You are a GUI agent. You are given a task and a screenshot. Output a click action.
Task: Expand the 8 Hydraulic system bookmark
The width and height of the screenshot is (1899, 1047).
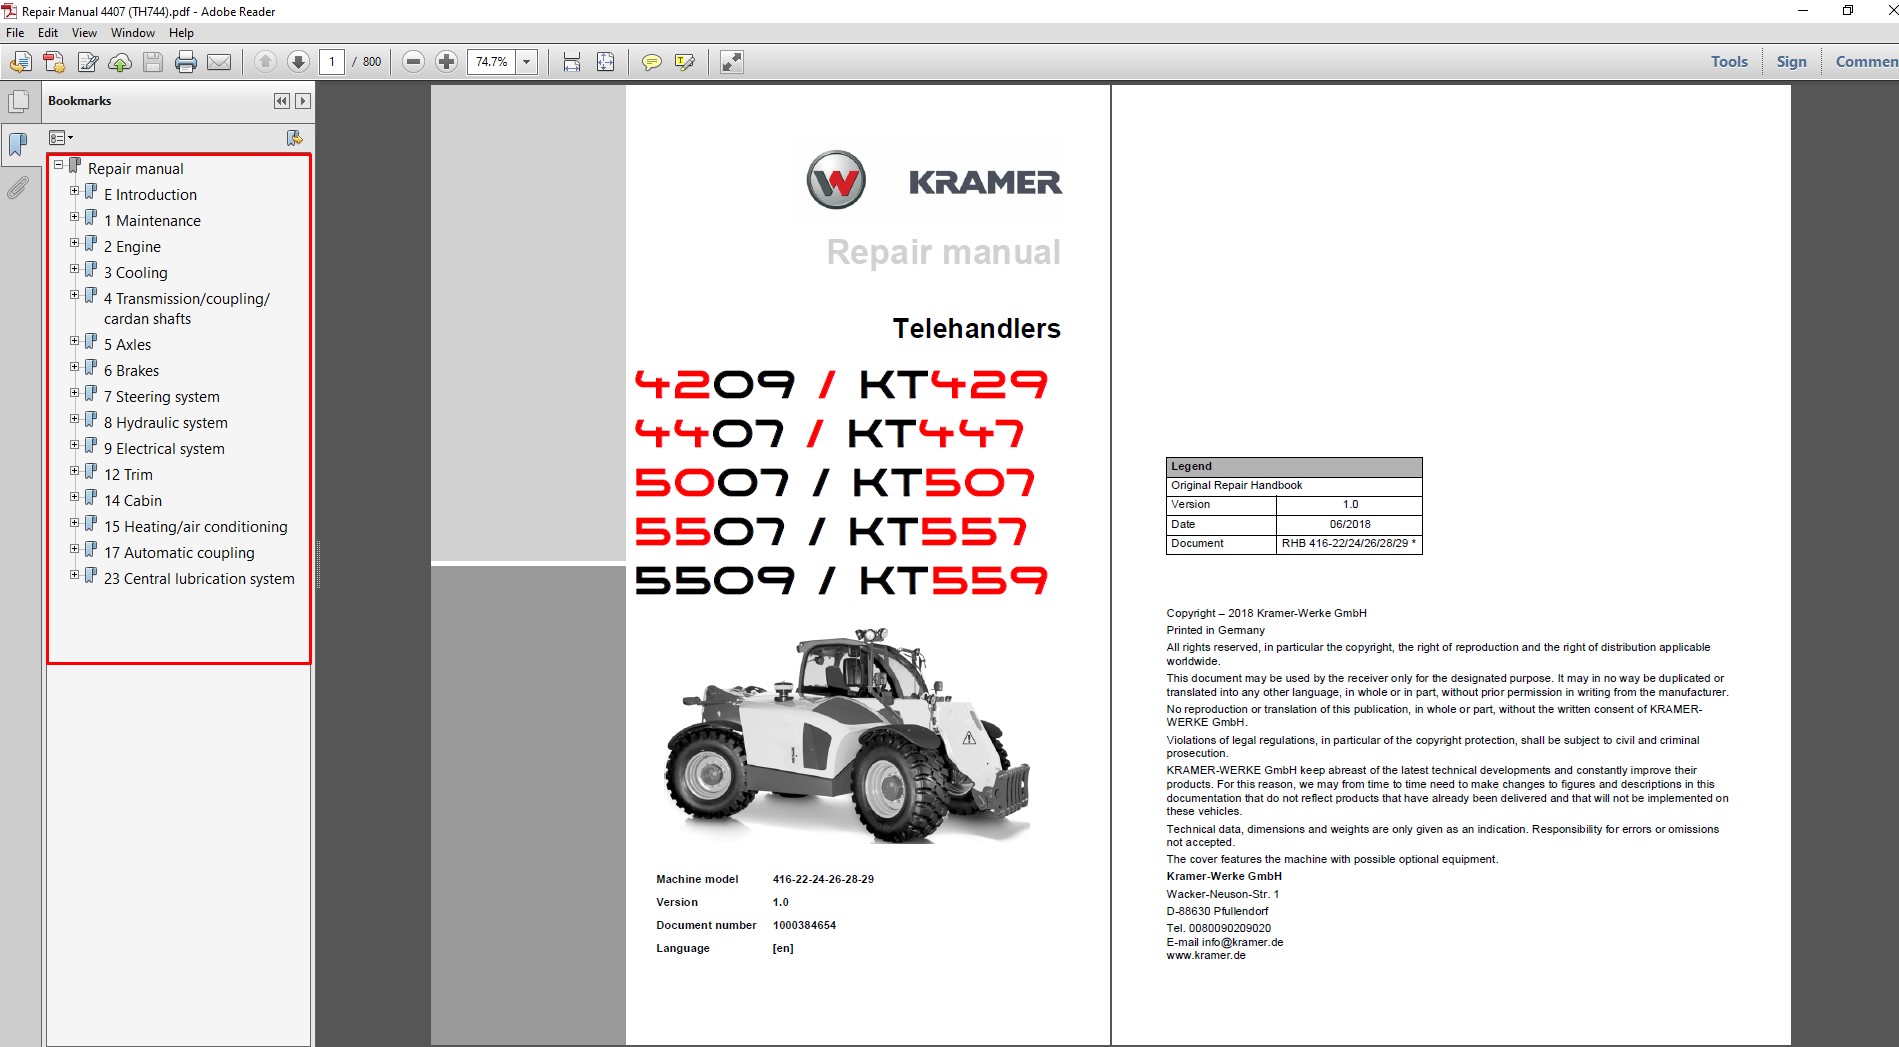[x=75, y=419]
